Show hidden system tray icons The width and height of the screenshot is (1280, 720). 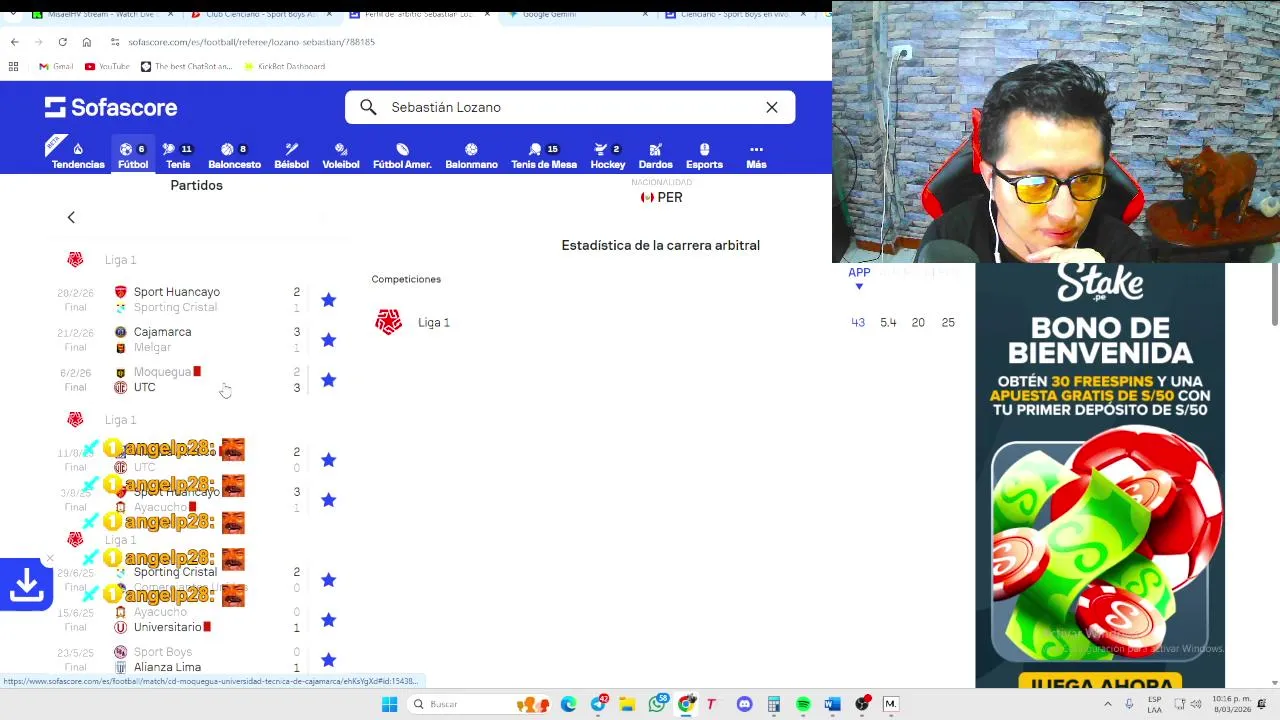tap(1108, 704)
